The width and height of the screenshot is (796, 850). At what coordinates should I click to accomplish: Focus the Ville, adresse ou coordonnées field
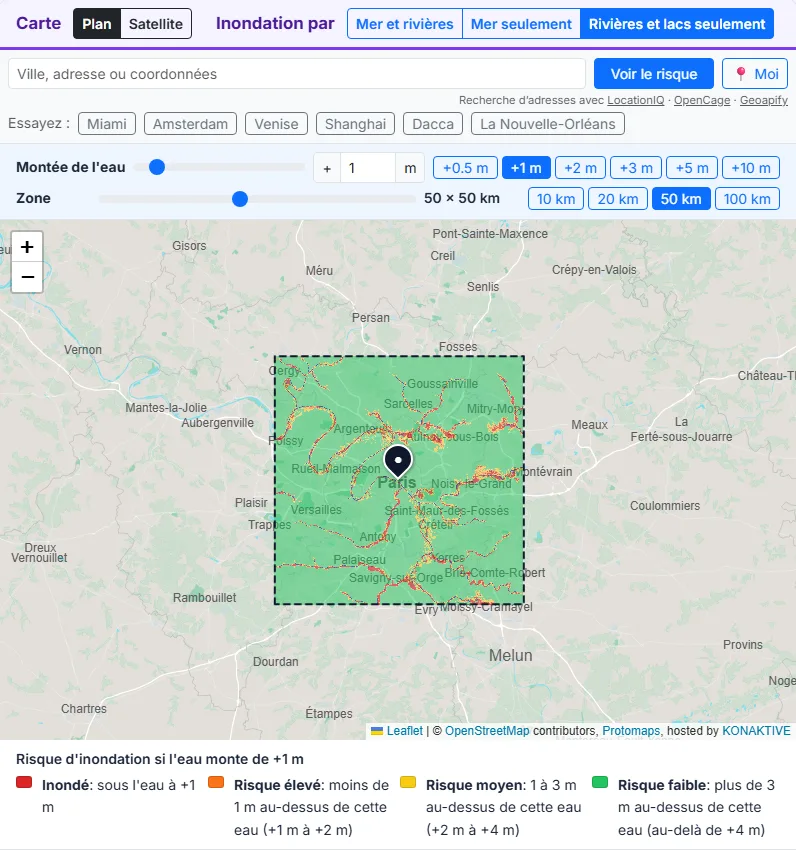click(x=297, y=74)
